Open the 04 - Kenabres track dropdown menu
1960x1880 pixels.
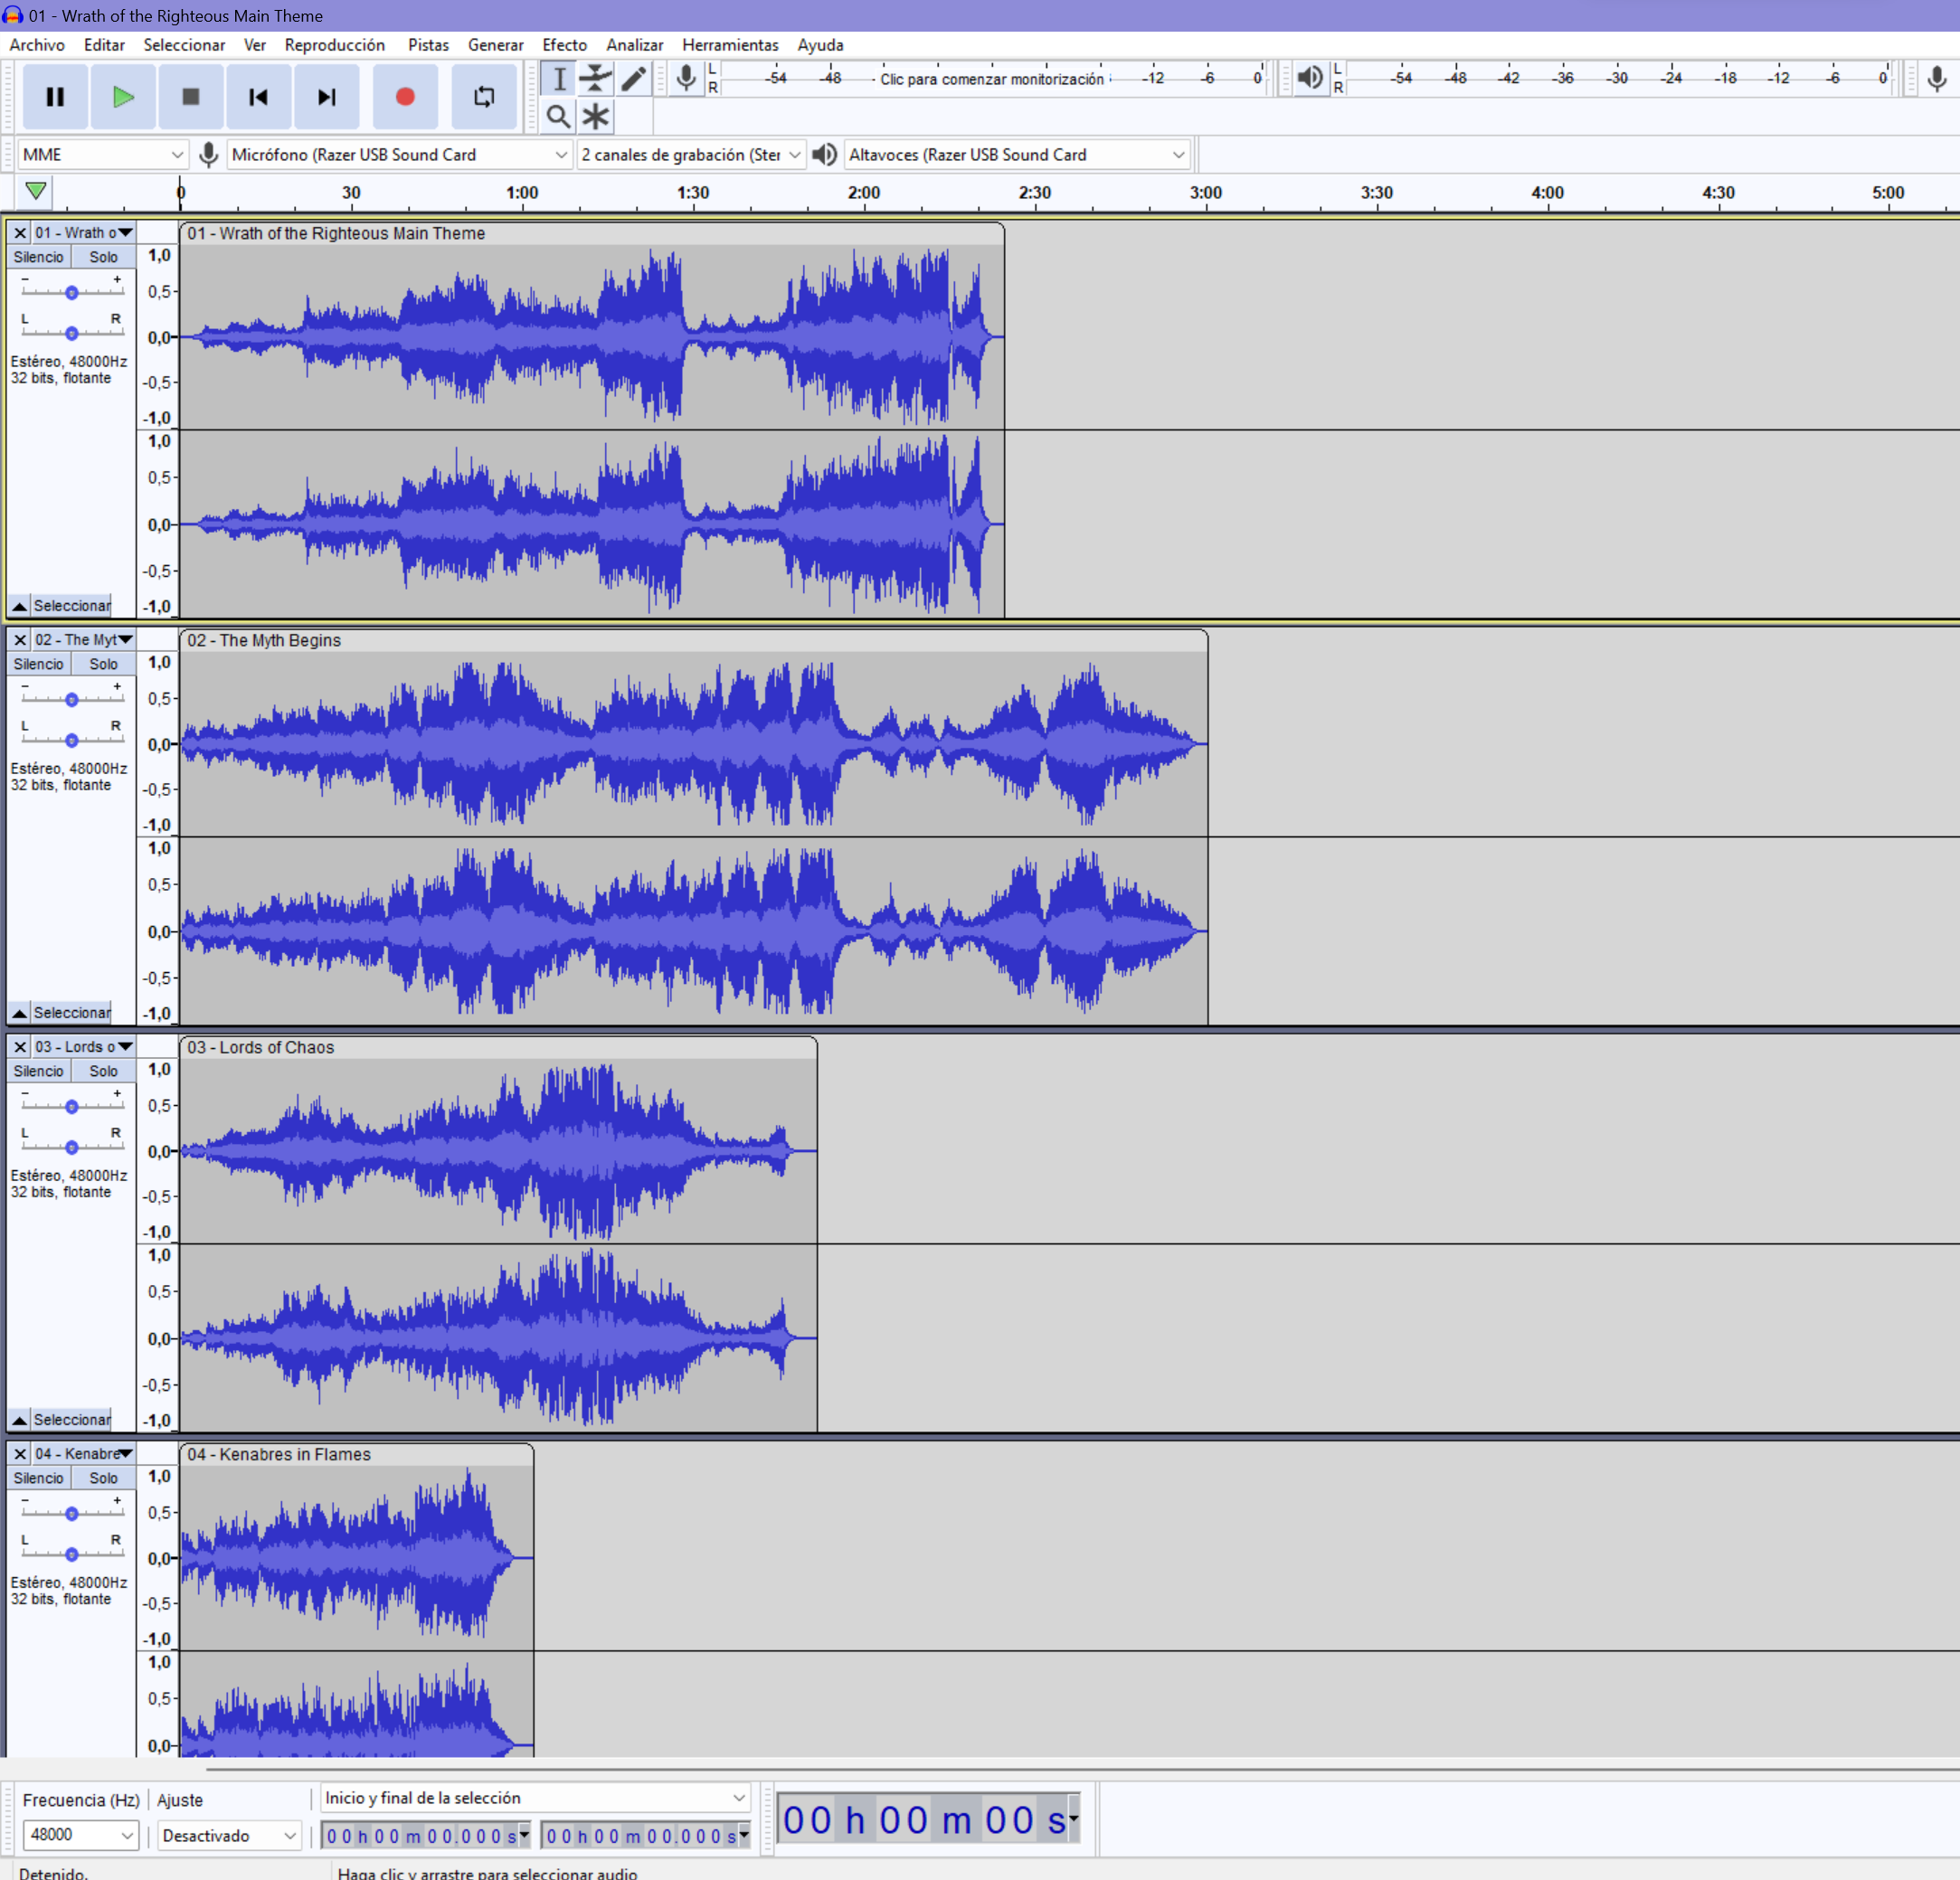84,1453
